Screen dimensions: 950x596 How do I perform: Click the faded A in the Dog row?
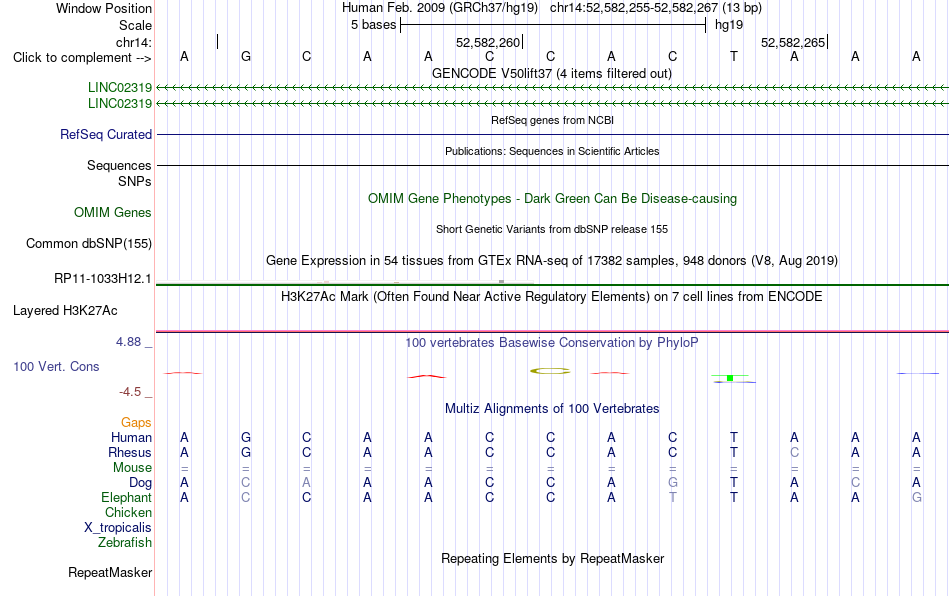point(307,483)
